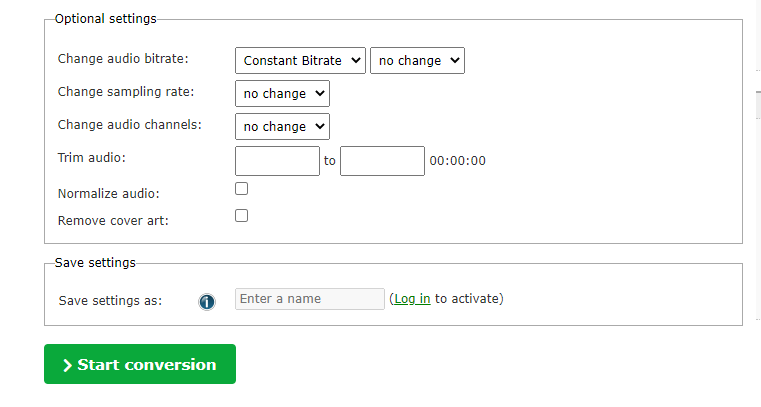The image size is (761, 407).
Task: Click the 'Remove cover art:' label text
Action: 113,220
